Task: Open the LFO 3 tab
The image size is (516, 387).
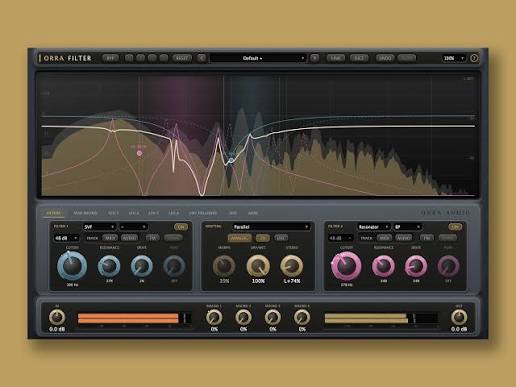Action: click(154, 213)
